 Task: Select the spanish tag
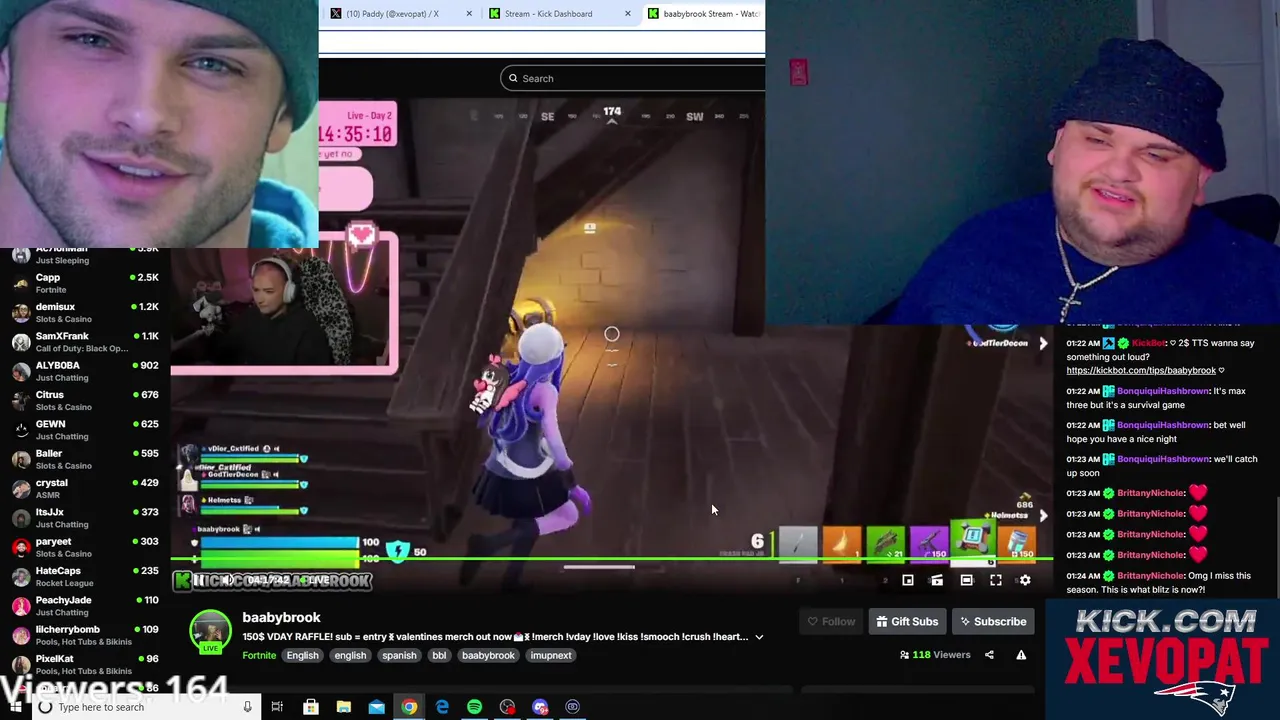pos(399,655)
